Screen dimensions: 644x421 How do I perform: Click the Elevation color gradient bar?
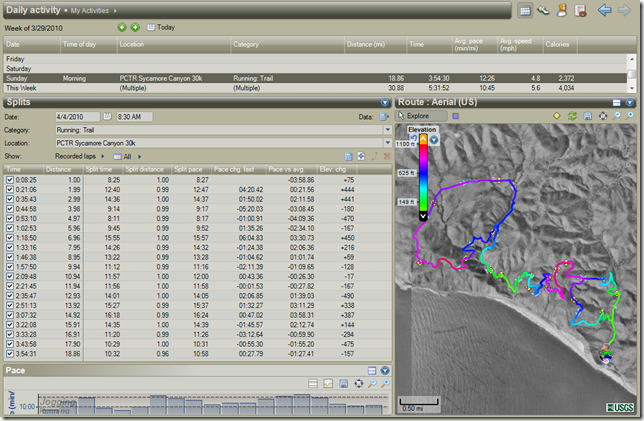click(x=423, y=175)
